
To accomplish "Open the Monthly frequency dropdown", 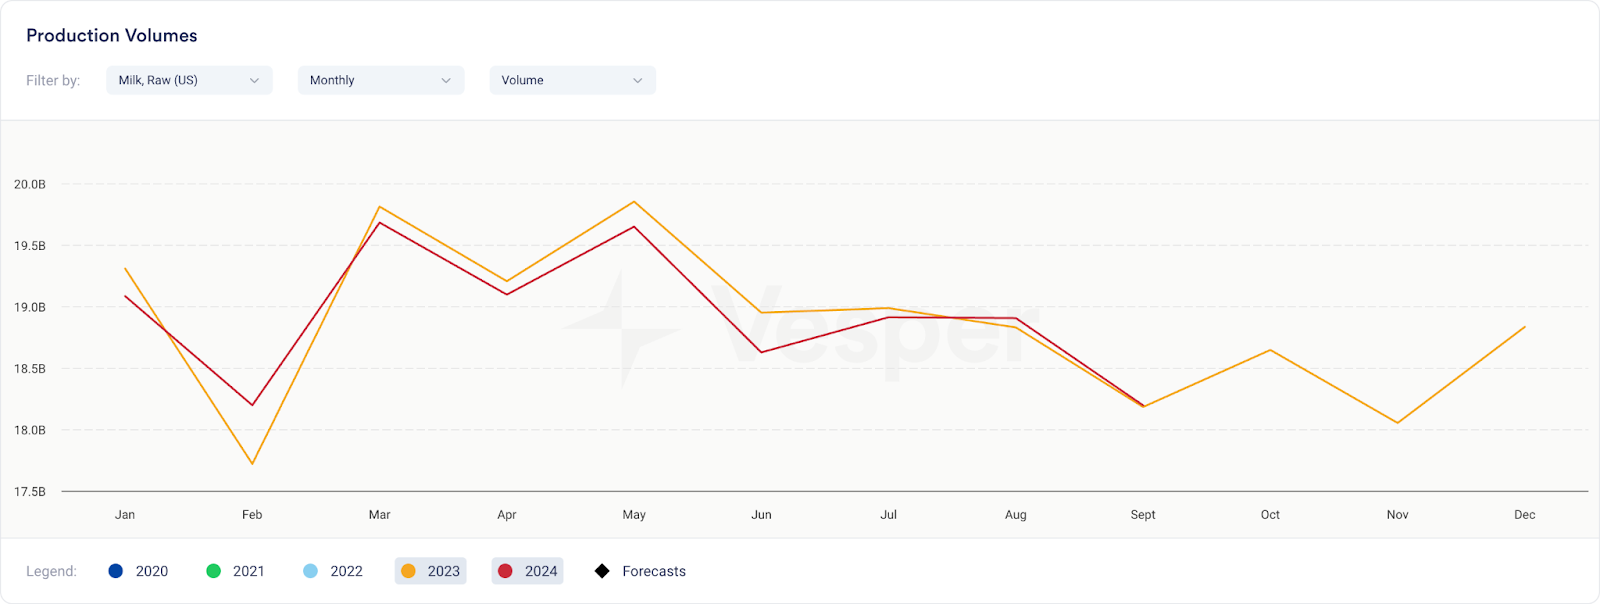I will click(x=380, y=80).
